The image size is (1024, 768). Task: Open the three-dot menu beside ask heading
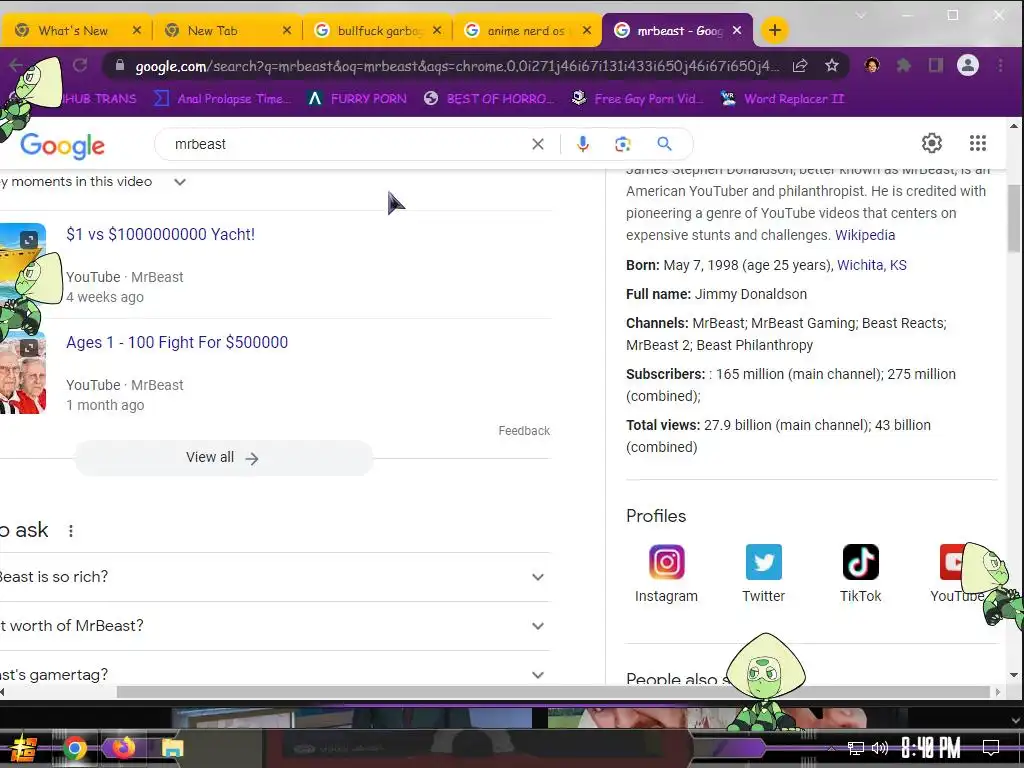pyautogui.click(x=71, y=531)
